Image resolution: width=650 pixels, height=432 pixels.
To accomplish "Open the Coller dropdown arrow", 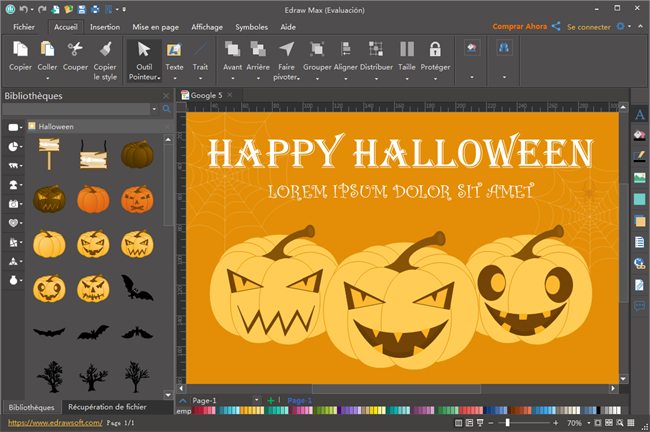I will (x=47, y=76).
